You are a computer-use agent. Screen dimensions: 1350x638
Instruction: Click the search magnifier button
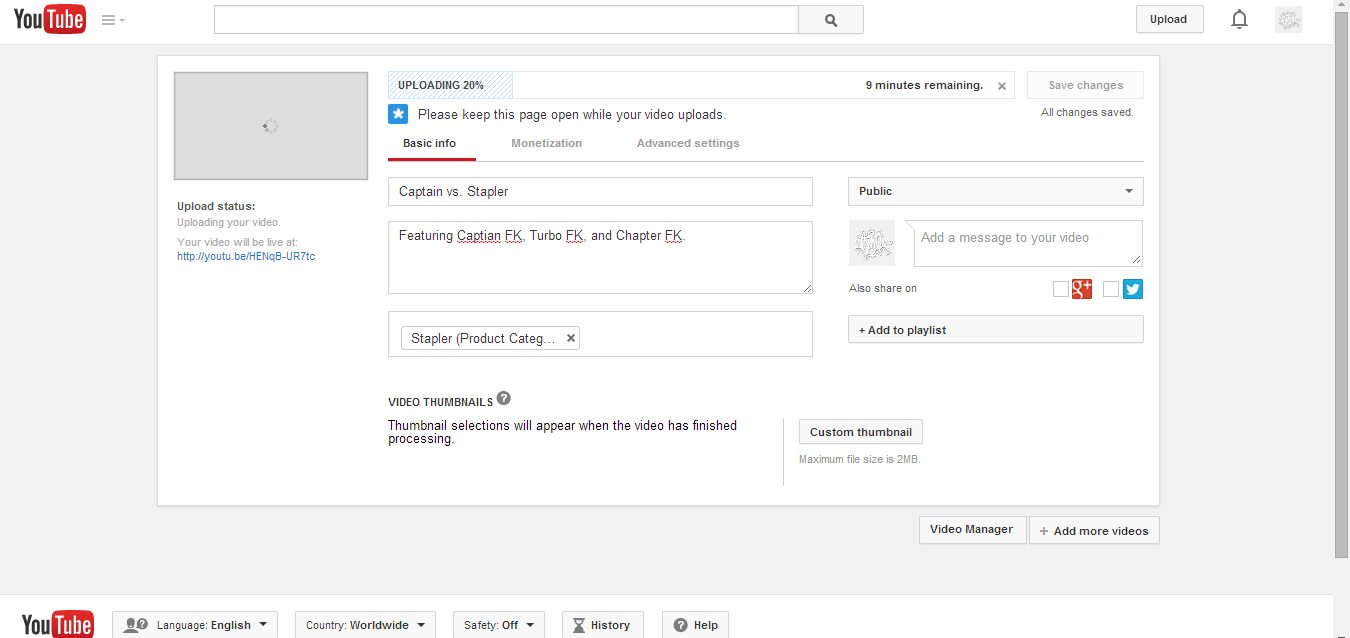pos(830,20)
